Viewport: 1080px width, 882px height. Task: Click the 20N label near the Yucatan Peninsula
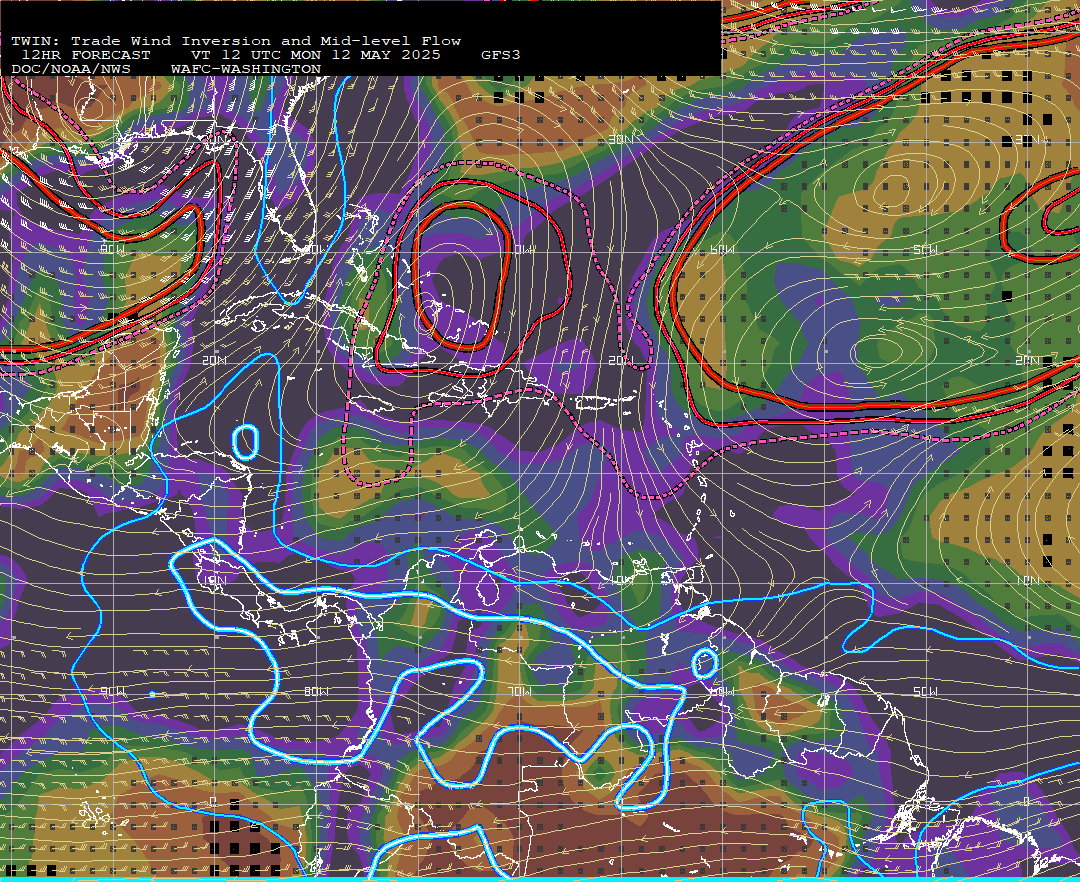pyautogui.click(x=214, y=360)
